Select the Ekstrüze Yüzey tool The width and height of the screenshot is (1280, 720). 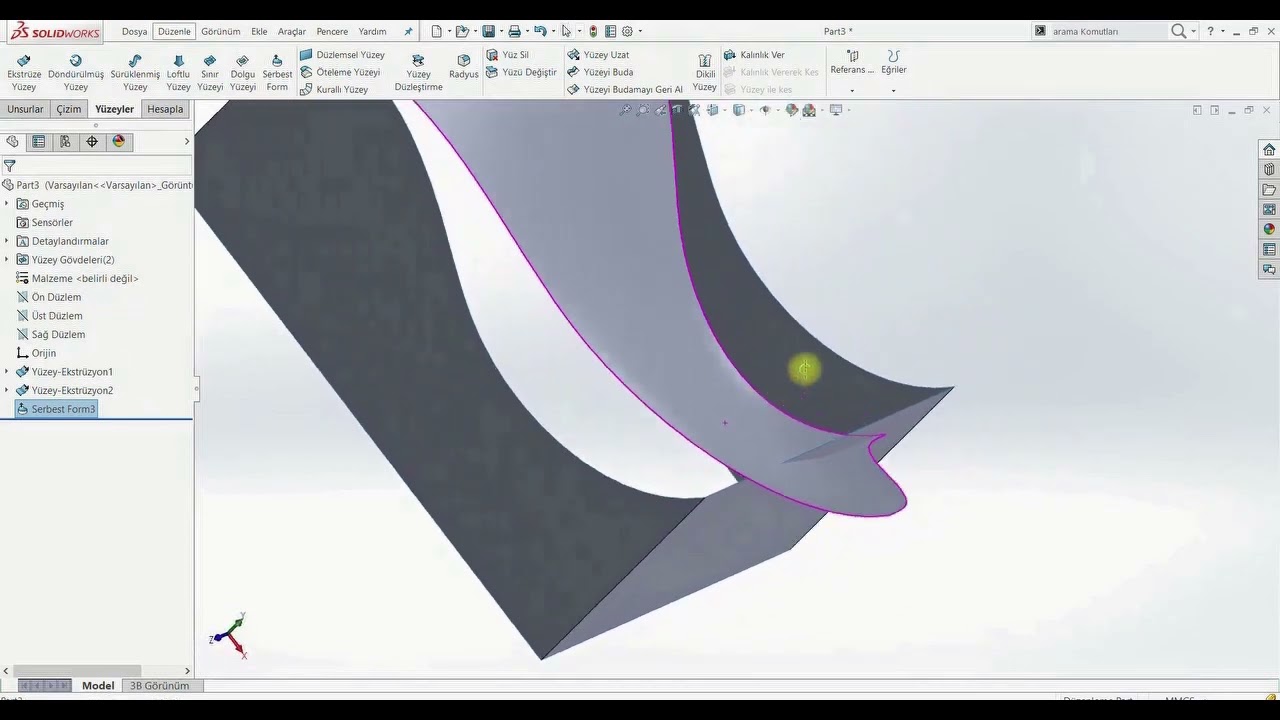[x=24, y=73]
